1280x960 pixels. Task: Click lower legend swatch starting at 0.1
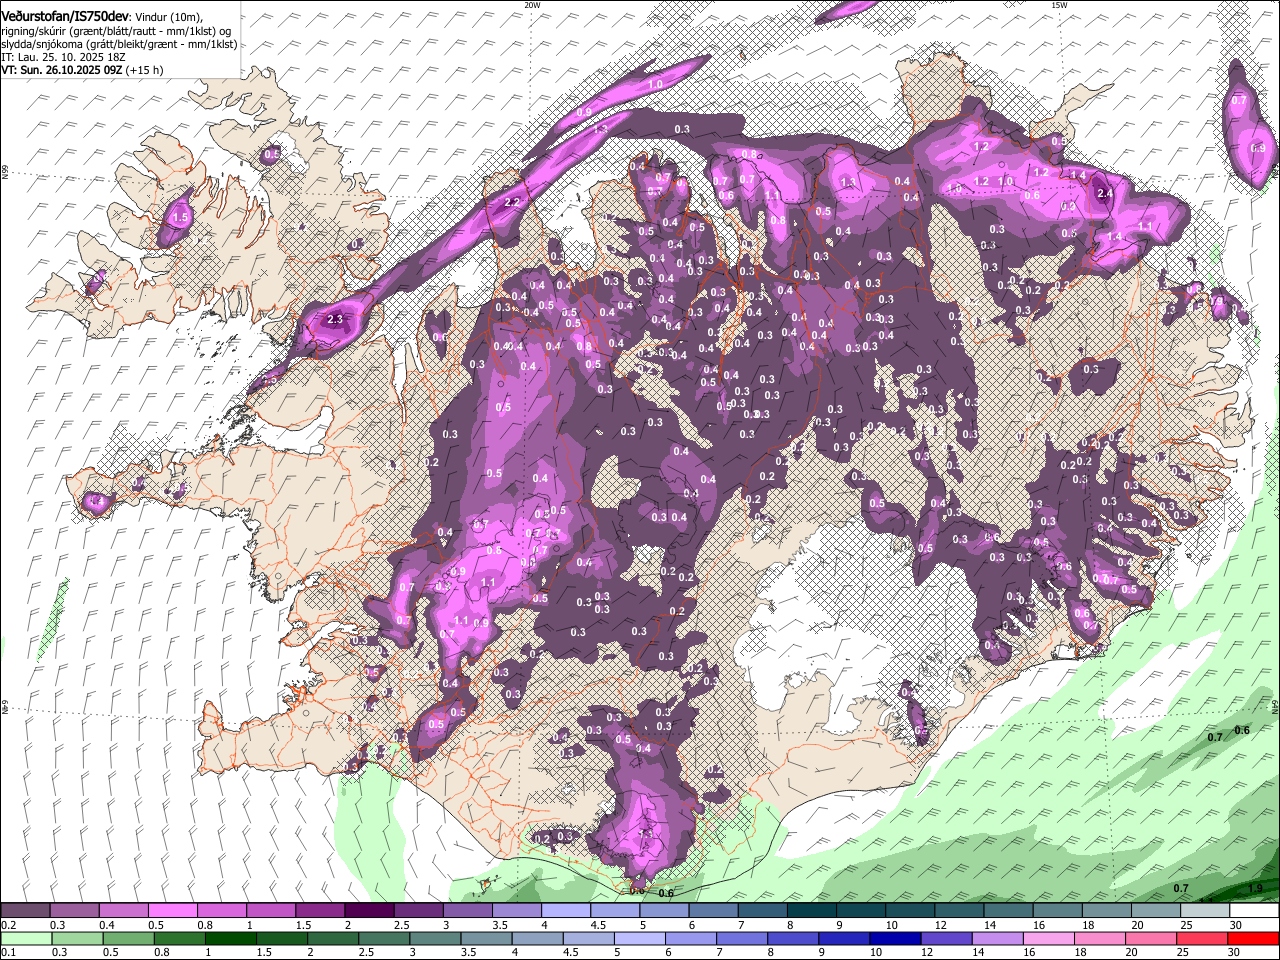click(x=25, y=938)
